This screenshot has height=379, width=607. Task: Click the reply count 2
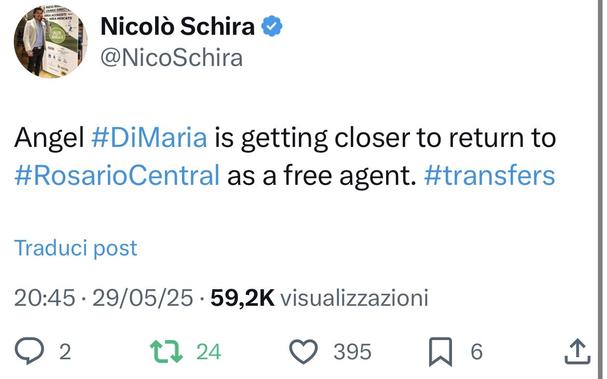[x=65, y=352]
